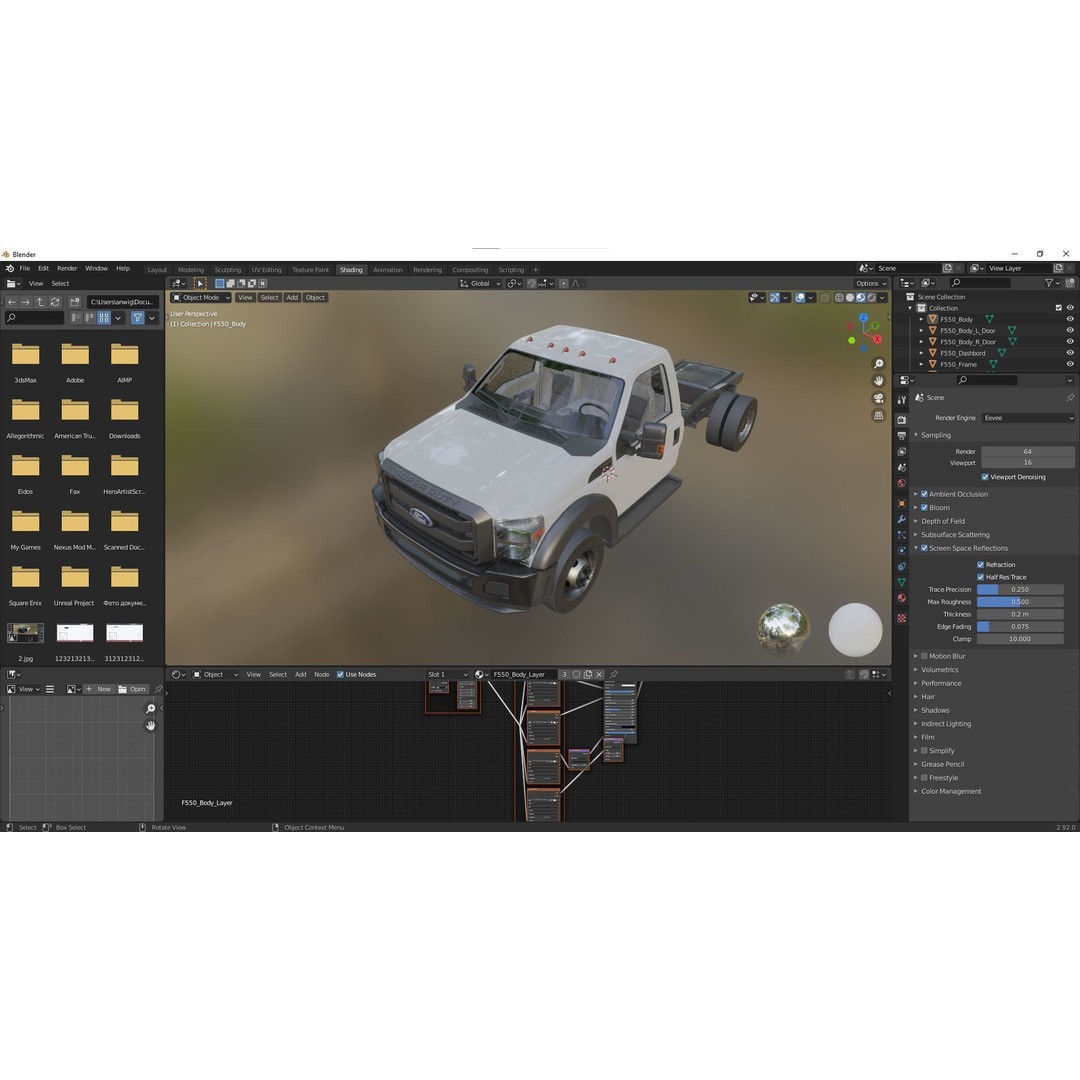The width and height of the screenshot is (1080, 1080).
Task: Disable the Bloom checkbox
Action: coord(924,508)
